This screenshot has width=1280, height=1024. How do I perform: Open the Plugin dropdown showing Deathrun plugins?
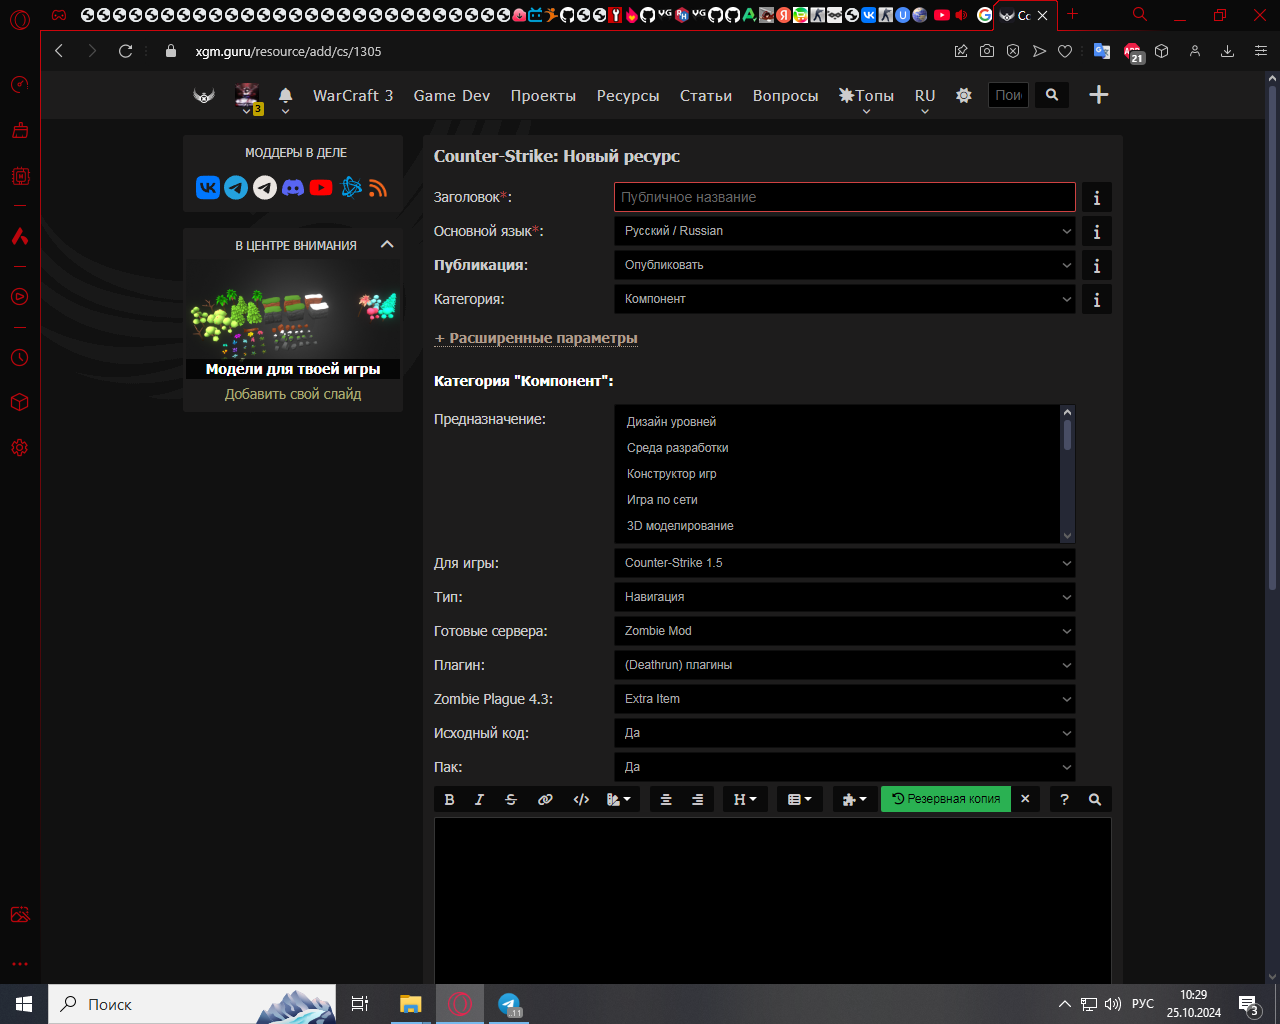tap(845, 665)
